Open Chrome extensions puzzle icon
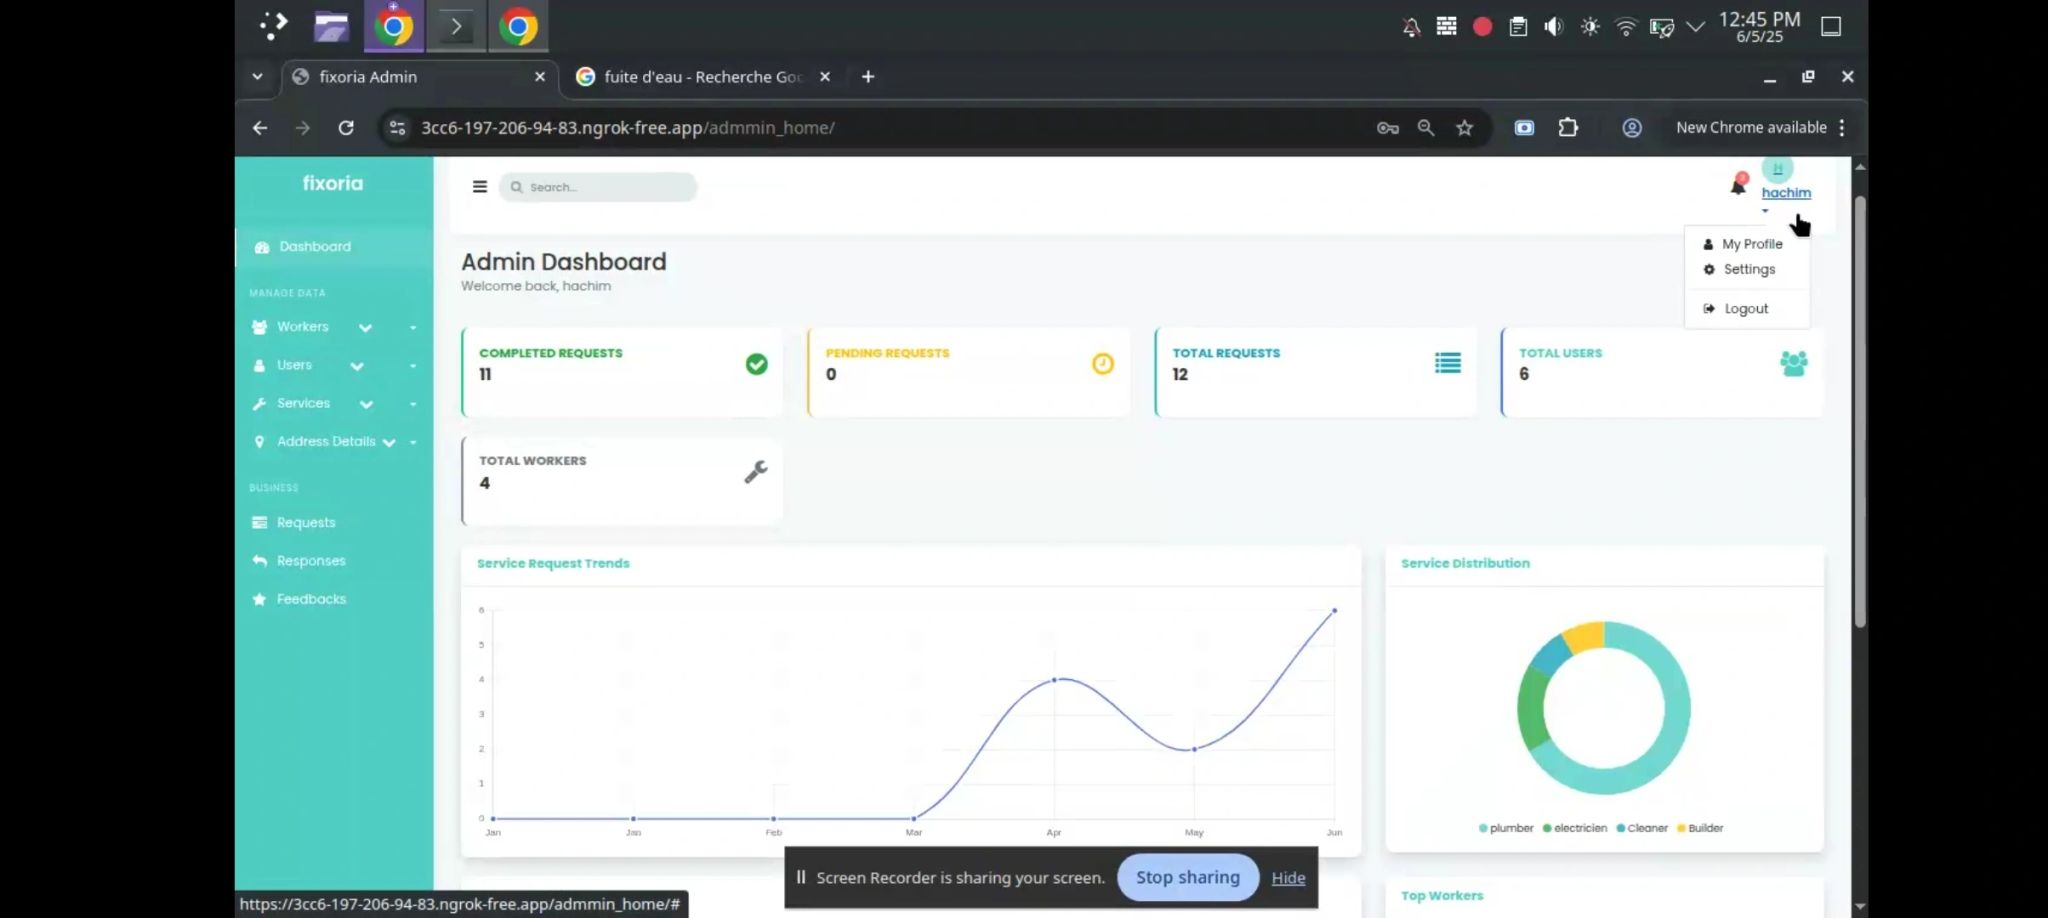 [1568, 128]
